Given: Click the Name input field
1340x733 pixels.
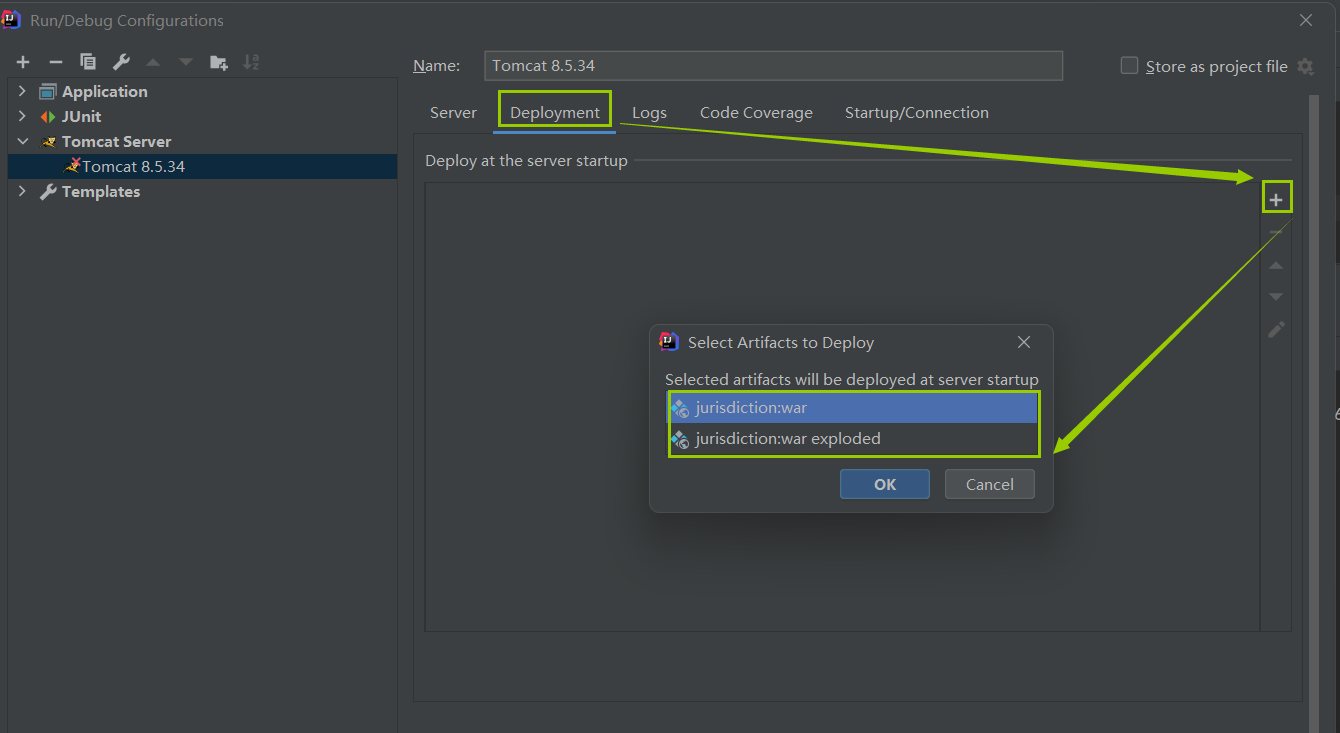Looking at the screenshot, I should pos(773,66).
